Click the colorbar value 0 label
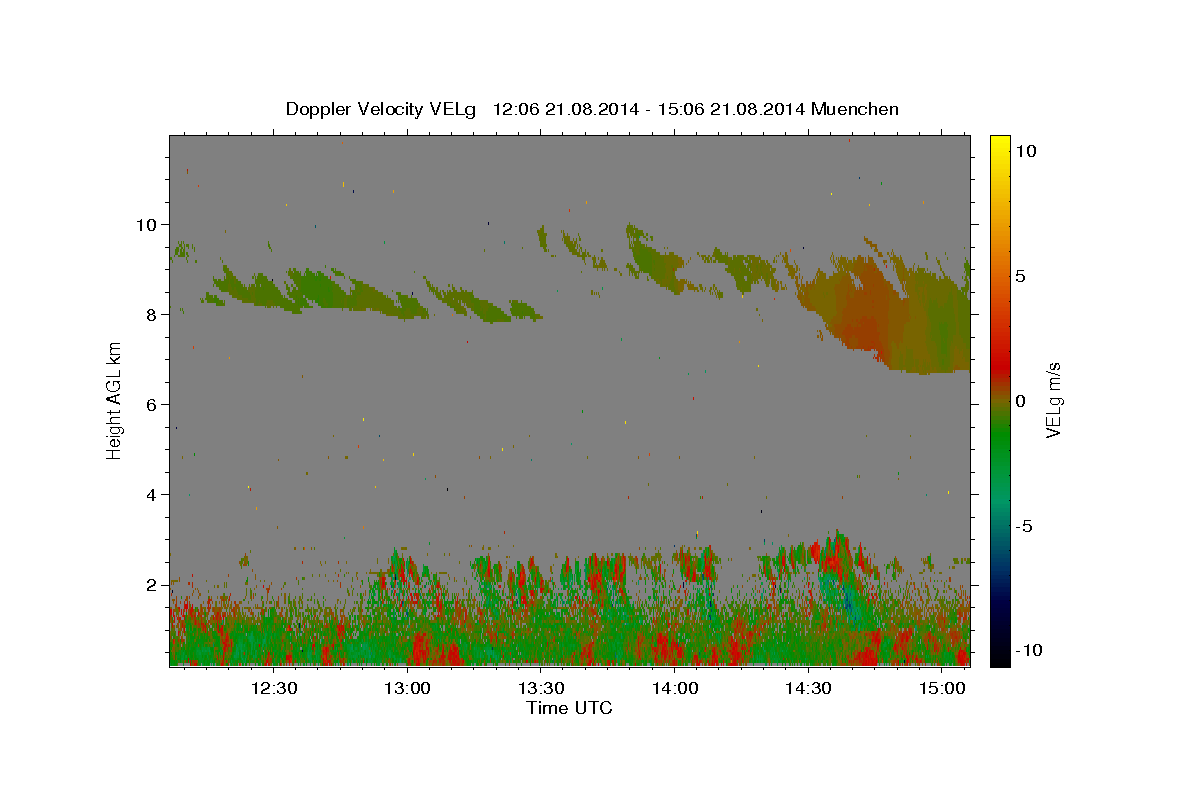 pyautogui.click(x=1020, y=401)
